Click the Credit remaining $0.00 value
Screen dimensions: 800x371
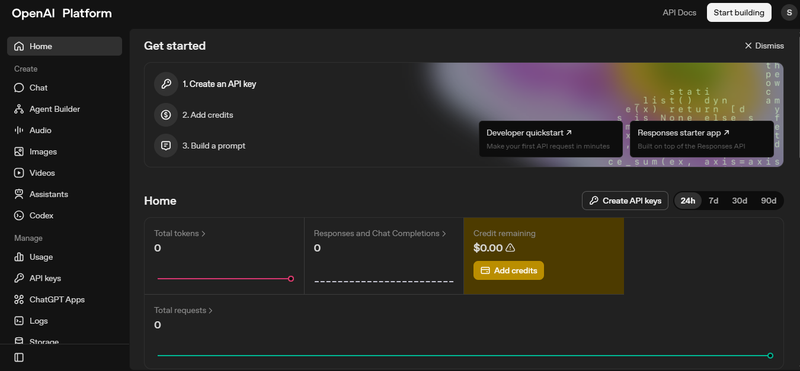pyautogui.click(x=488, y=248)
